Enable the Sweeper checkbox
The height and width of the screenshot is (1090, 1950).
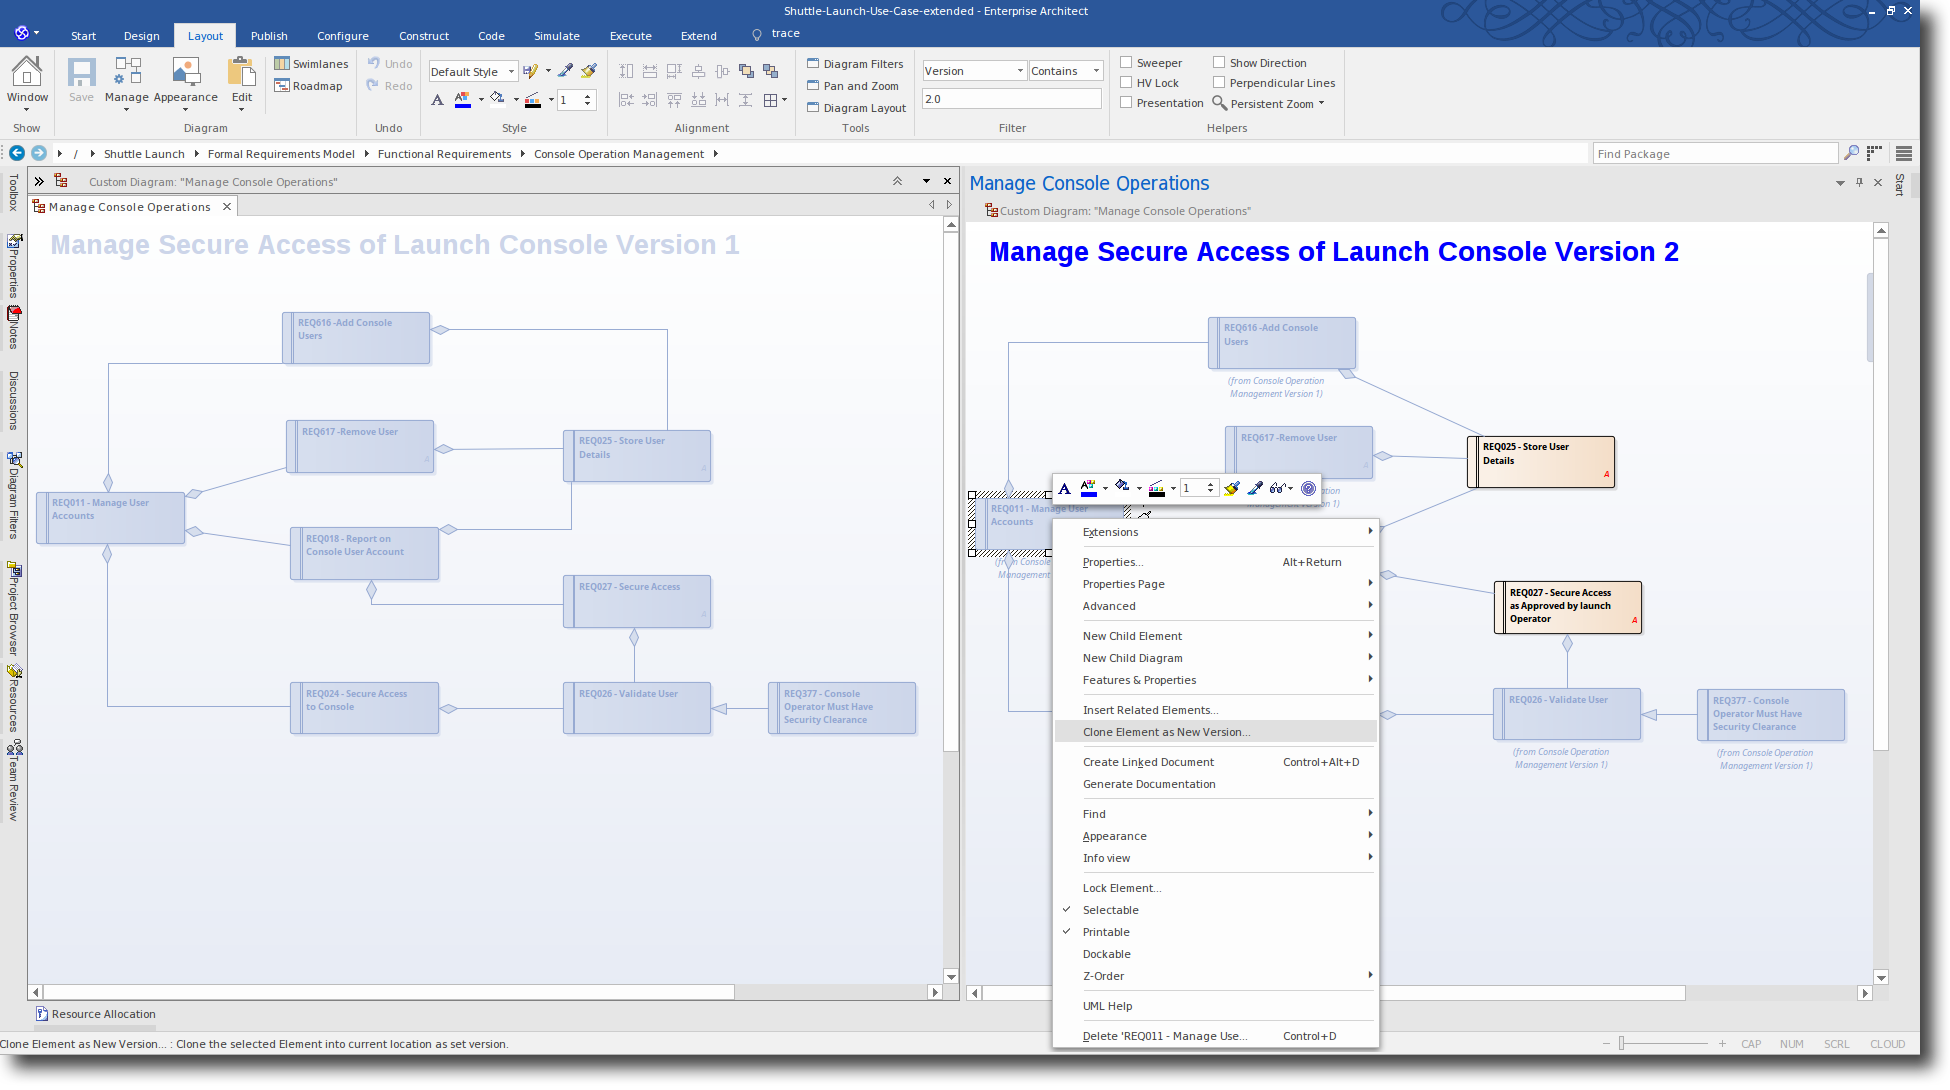click(1126, 62)
